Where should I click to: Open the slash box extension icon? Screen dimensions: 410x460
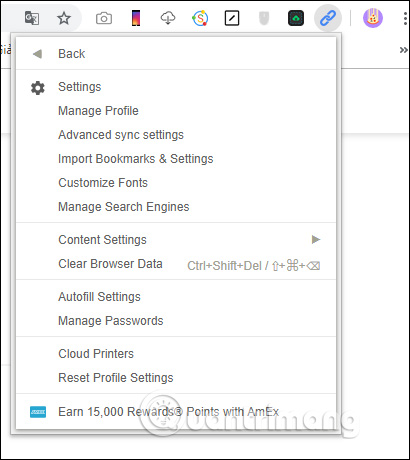(x=232, y=18)
